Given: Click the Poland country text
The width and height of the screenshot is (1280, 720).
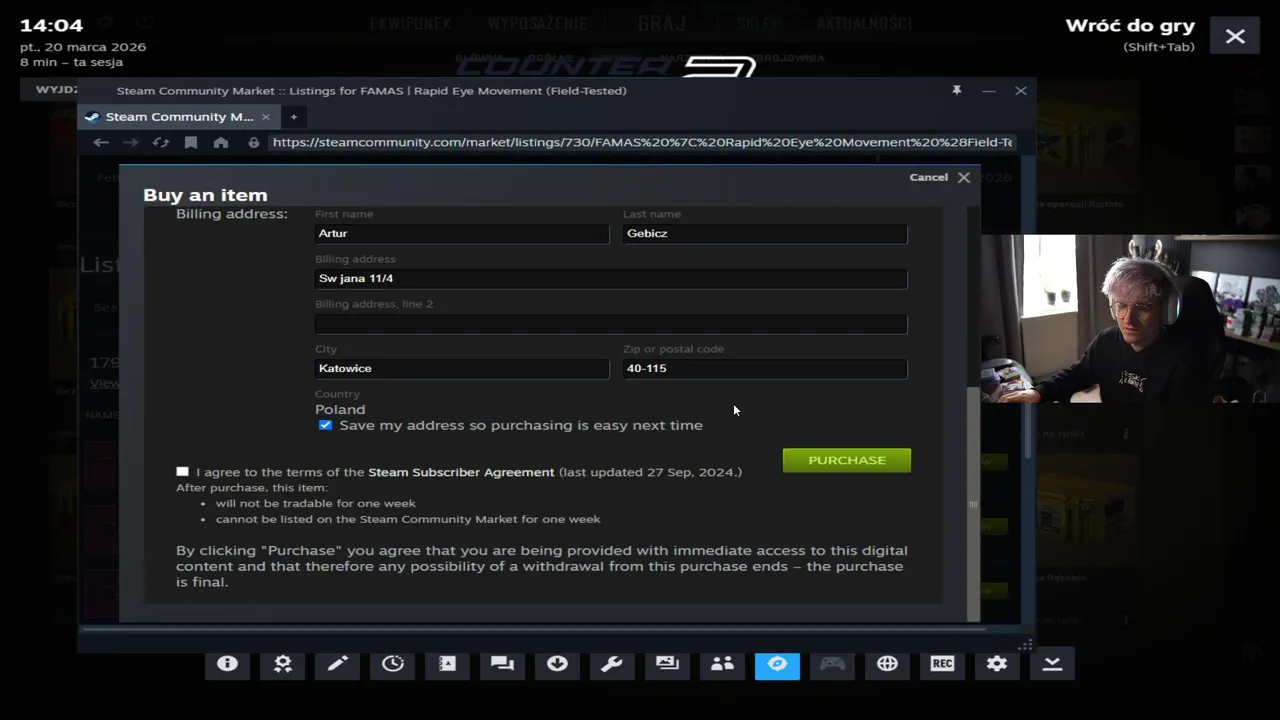Looking at the screenshot, I should click(x=340, y=409).
